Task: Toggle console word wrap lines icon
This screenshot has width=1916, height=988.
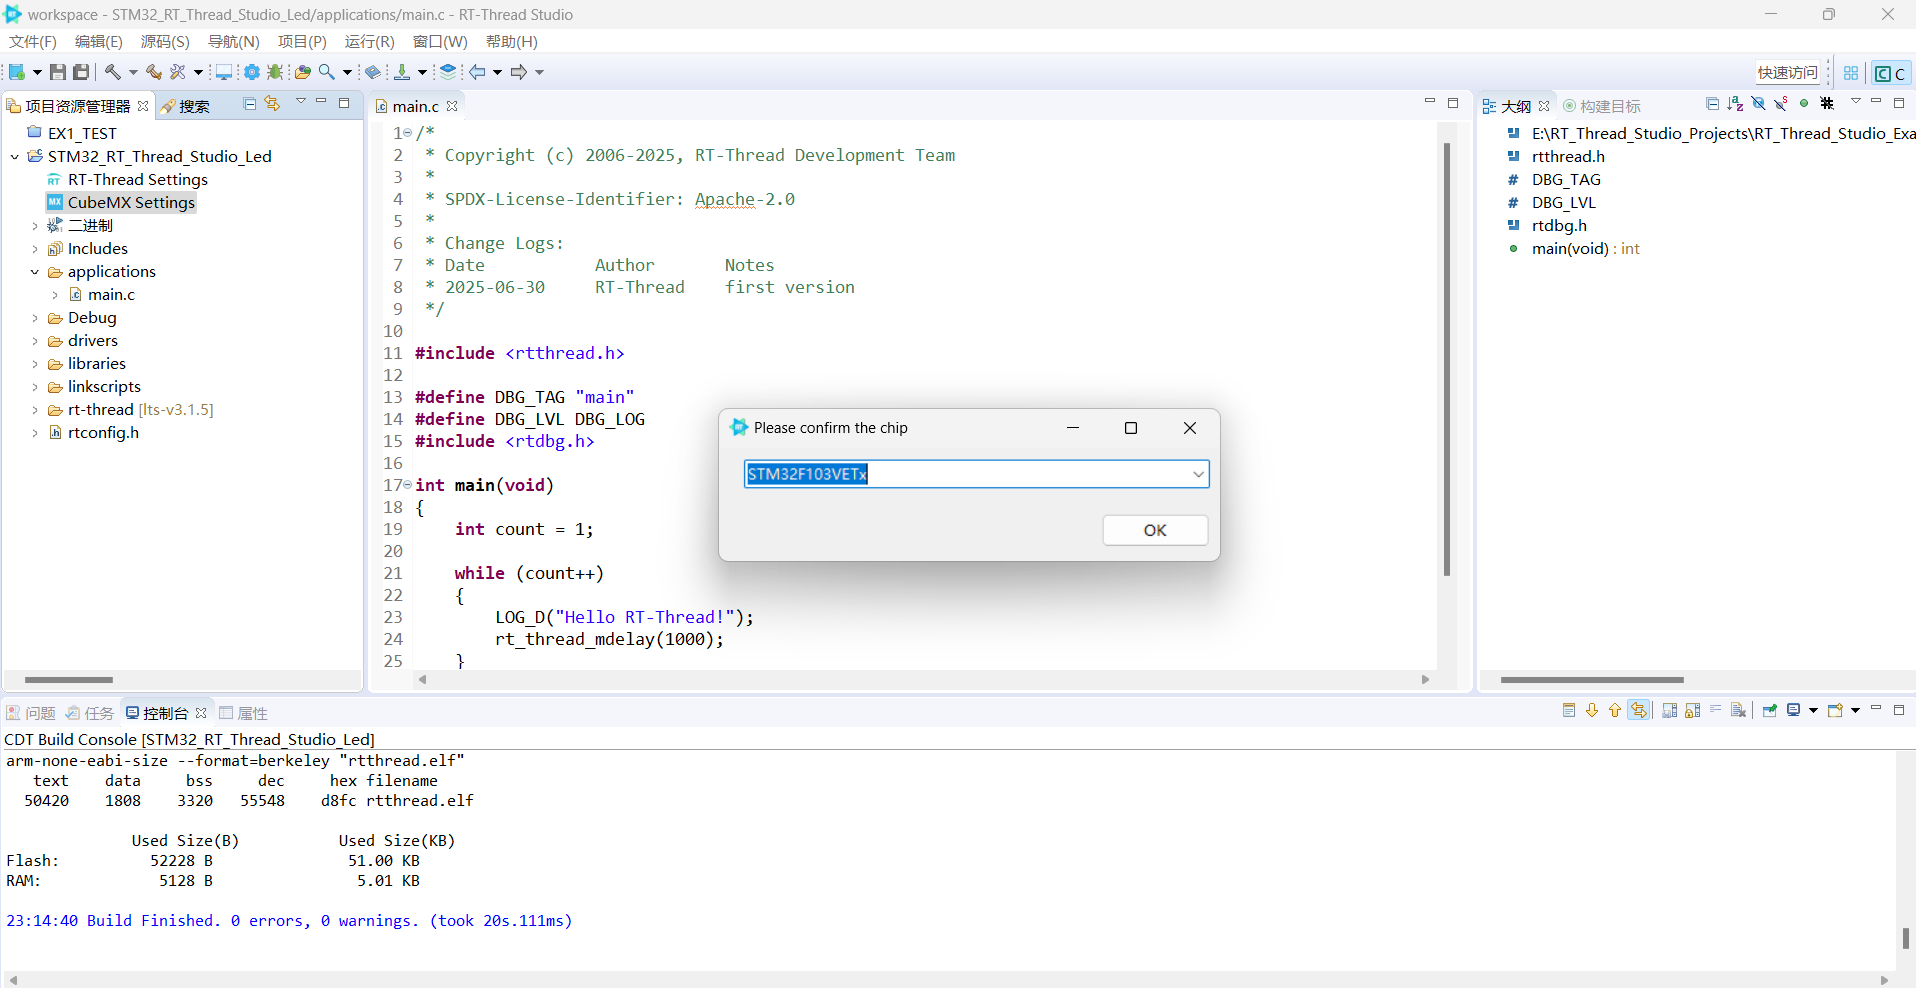Action: (x=1715, y=711)
